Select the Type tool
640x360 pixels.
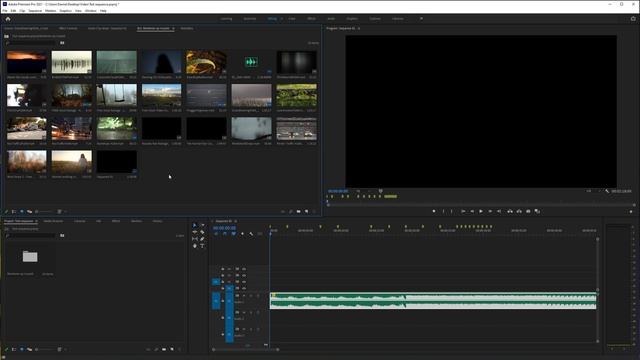point(202,246)
